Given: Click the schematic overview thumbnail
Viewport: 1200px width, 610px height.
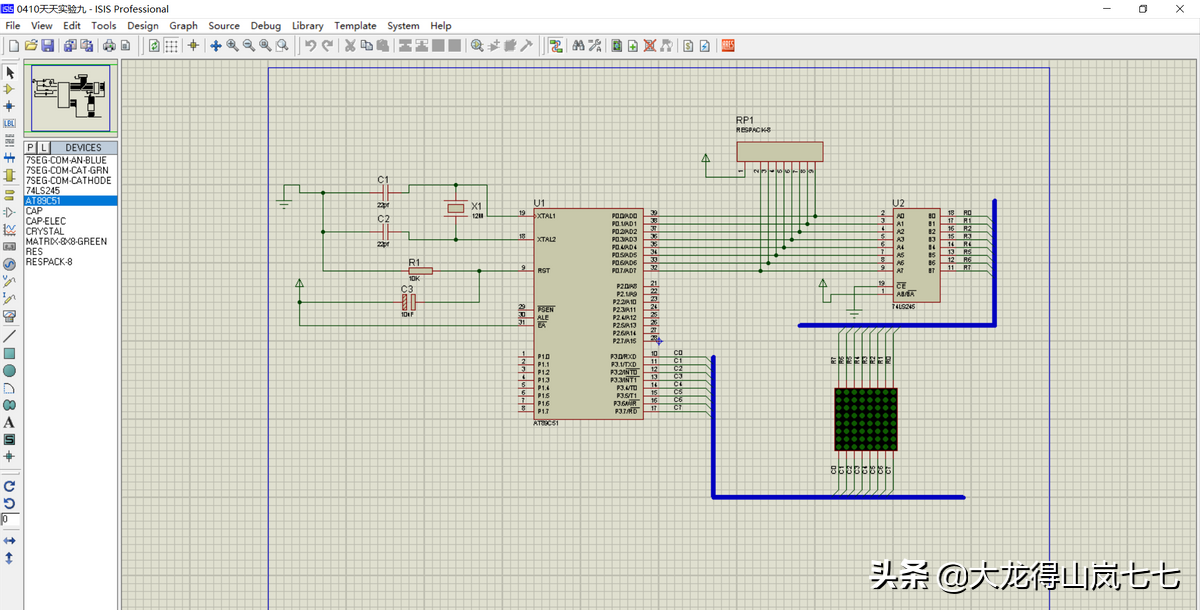Looking at the screenshot, I should (71, 98).
